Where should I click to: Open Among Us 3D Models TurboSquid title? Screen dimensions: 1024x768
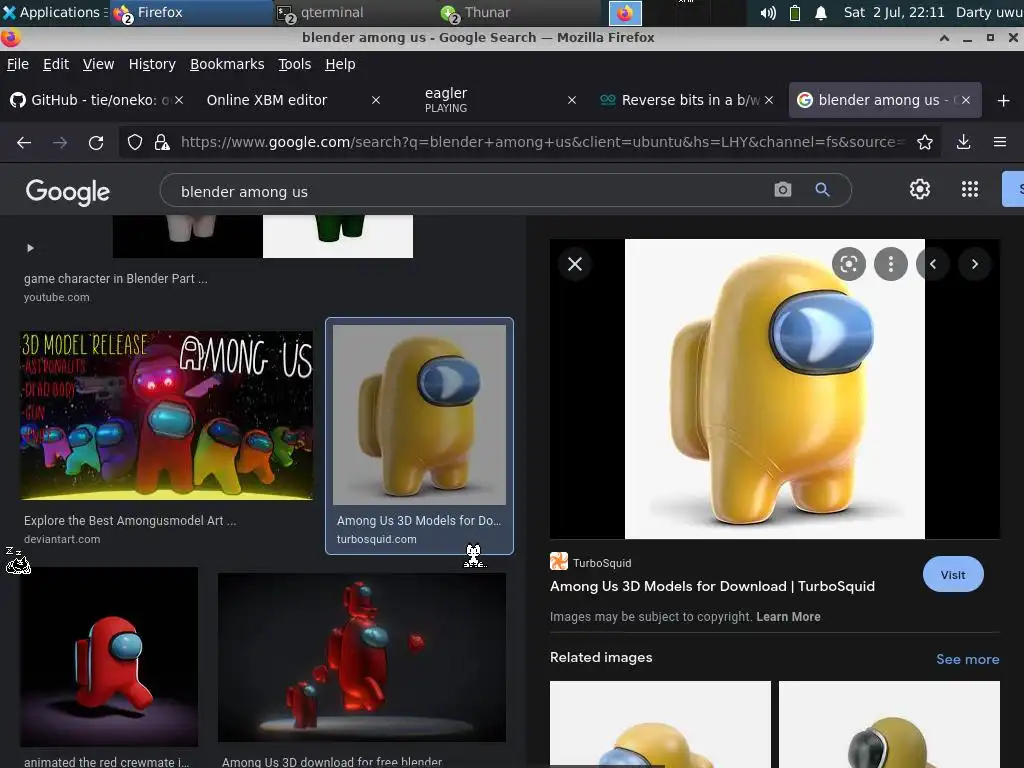click(x=712, y=586)
